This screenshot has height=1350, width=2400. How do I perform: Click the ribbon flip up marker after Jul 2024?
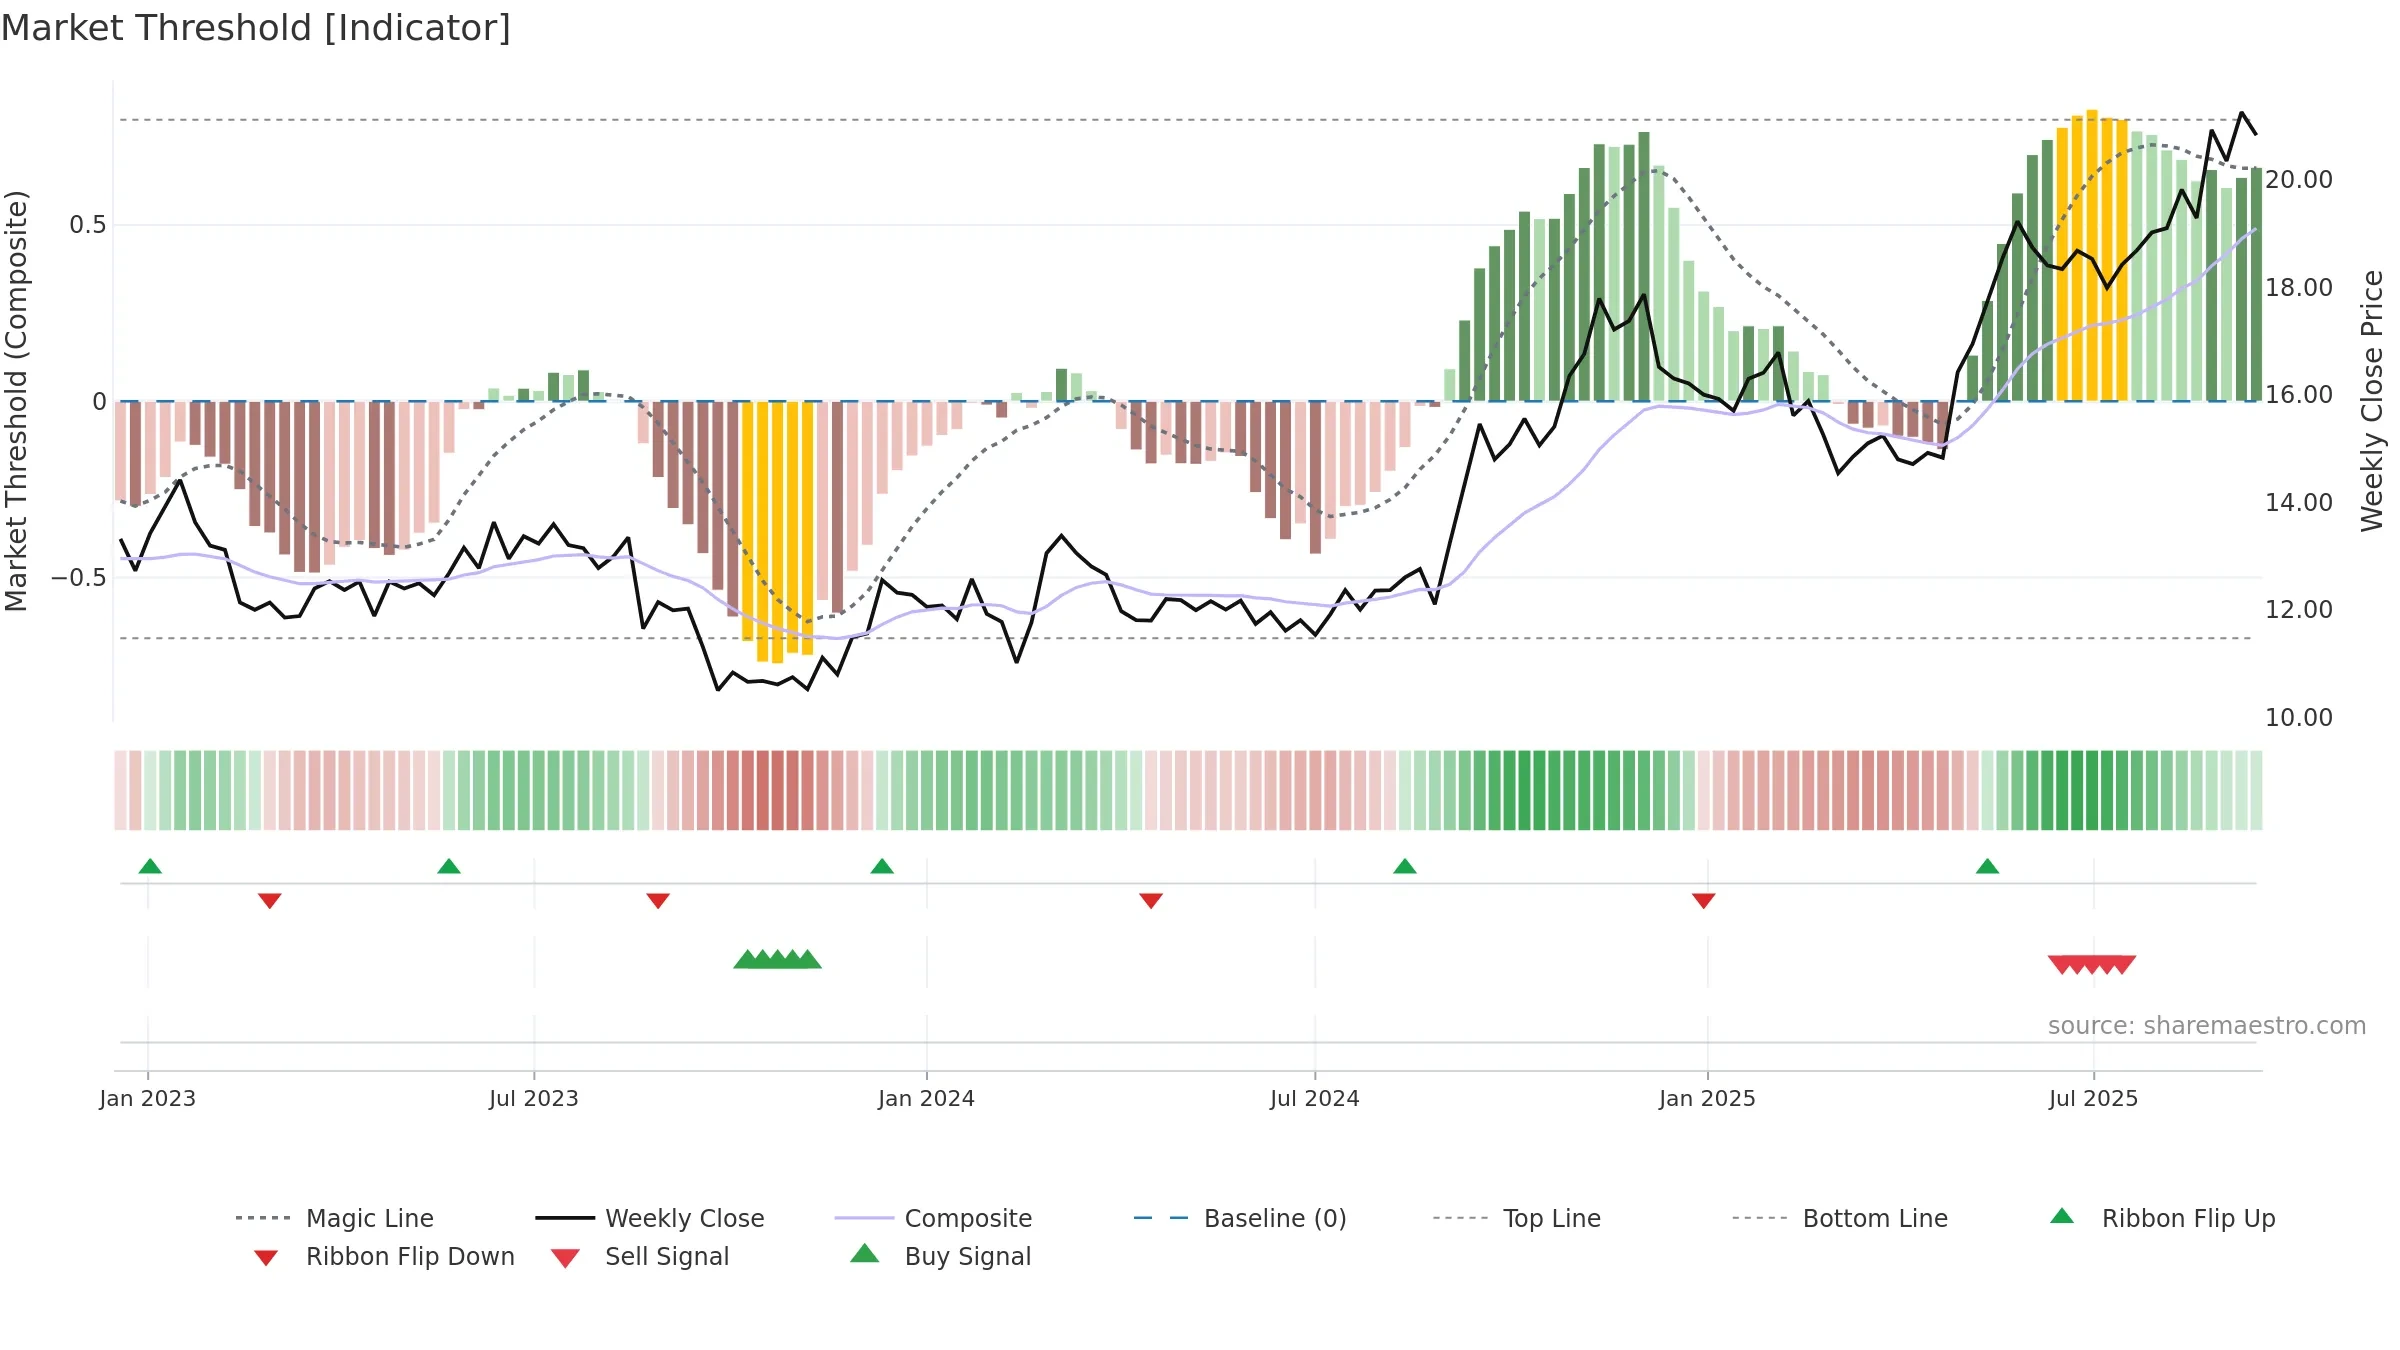pyautogui.click(x=1405, y=866)
